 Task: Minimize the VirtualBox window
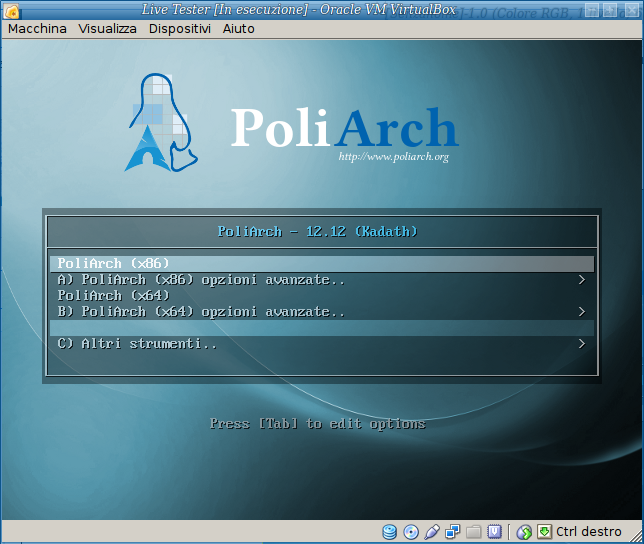[x=591, y=10]
